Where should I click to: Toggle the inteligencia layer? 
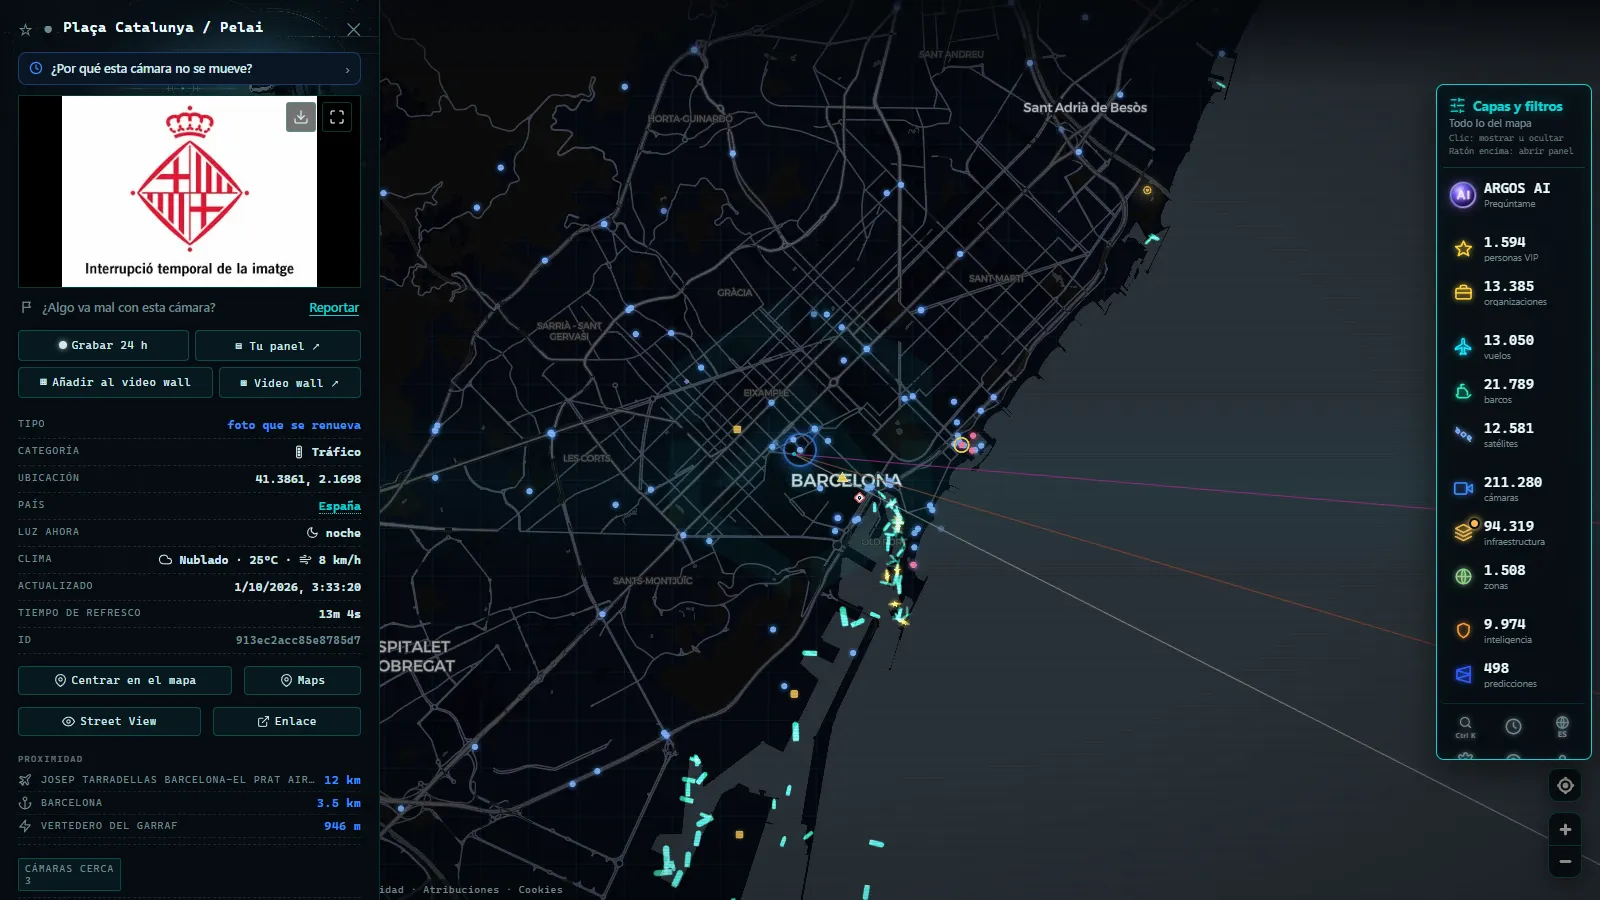(1514, 630)
